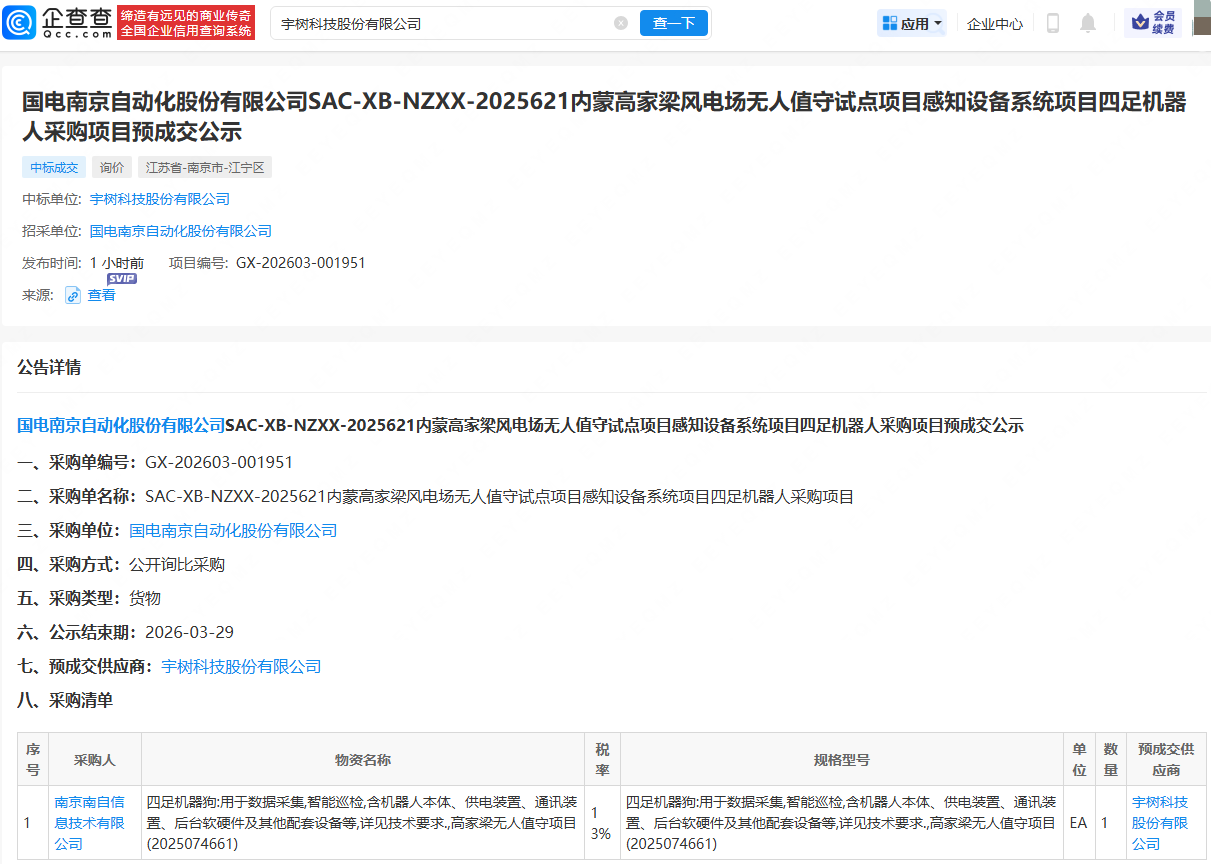The height and width of the screenshot is (864, 1211).
Task: Clear the search box with the x icon
Action: coord(621,22)
